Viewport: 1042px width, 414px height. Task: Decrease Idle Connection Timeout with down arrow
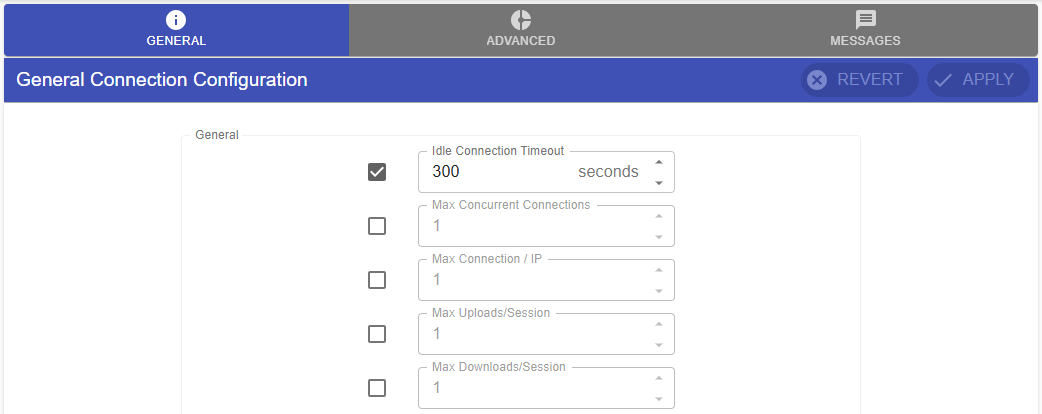click(658, 182)
